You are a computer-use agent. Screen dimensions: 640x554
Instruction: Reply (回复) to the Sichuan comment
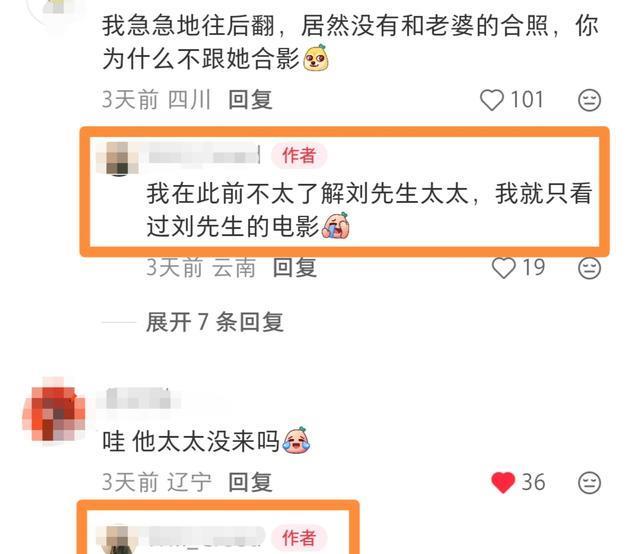(250, 100)
